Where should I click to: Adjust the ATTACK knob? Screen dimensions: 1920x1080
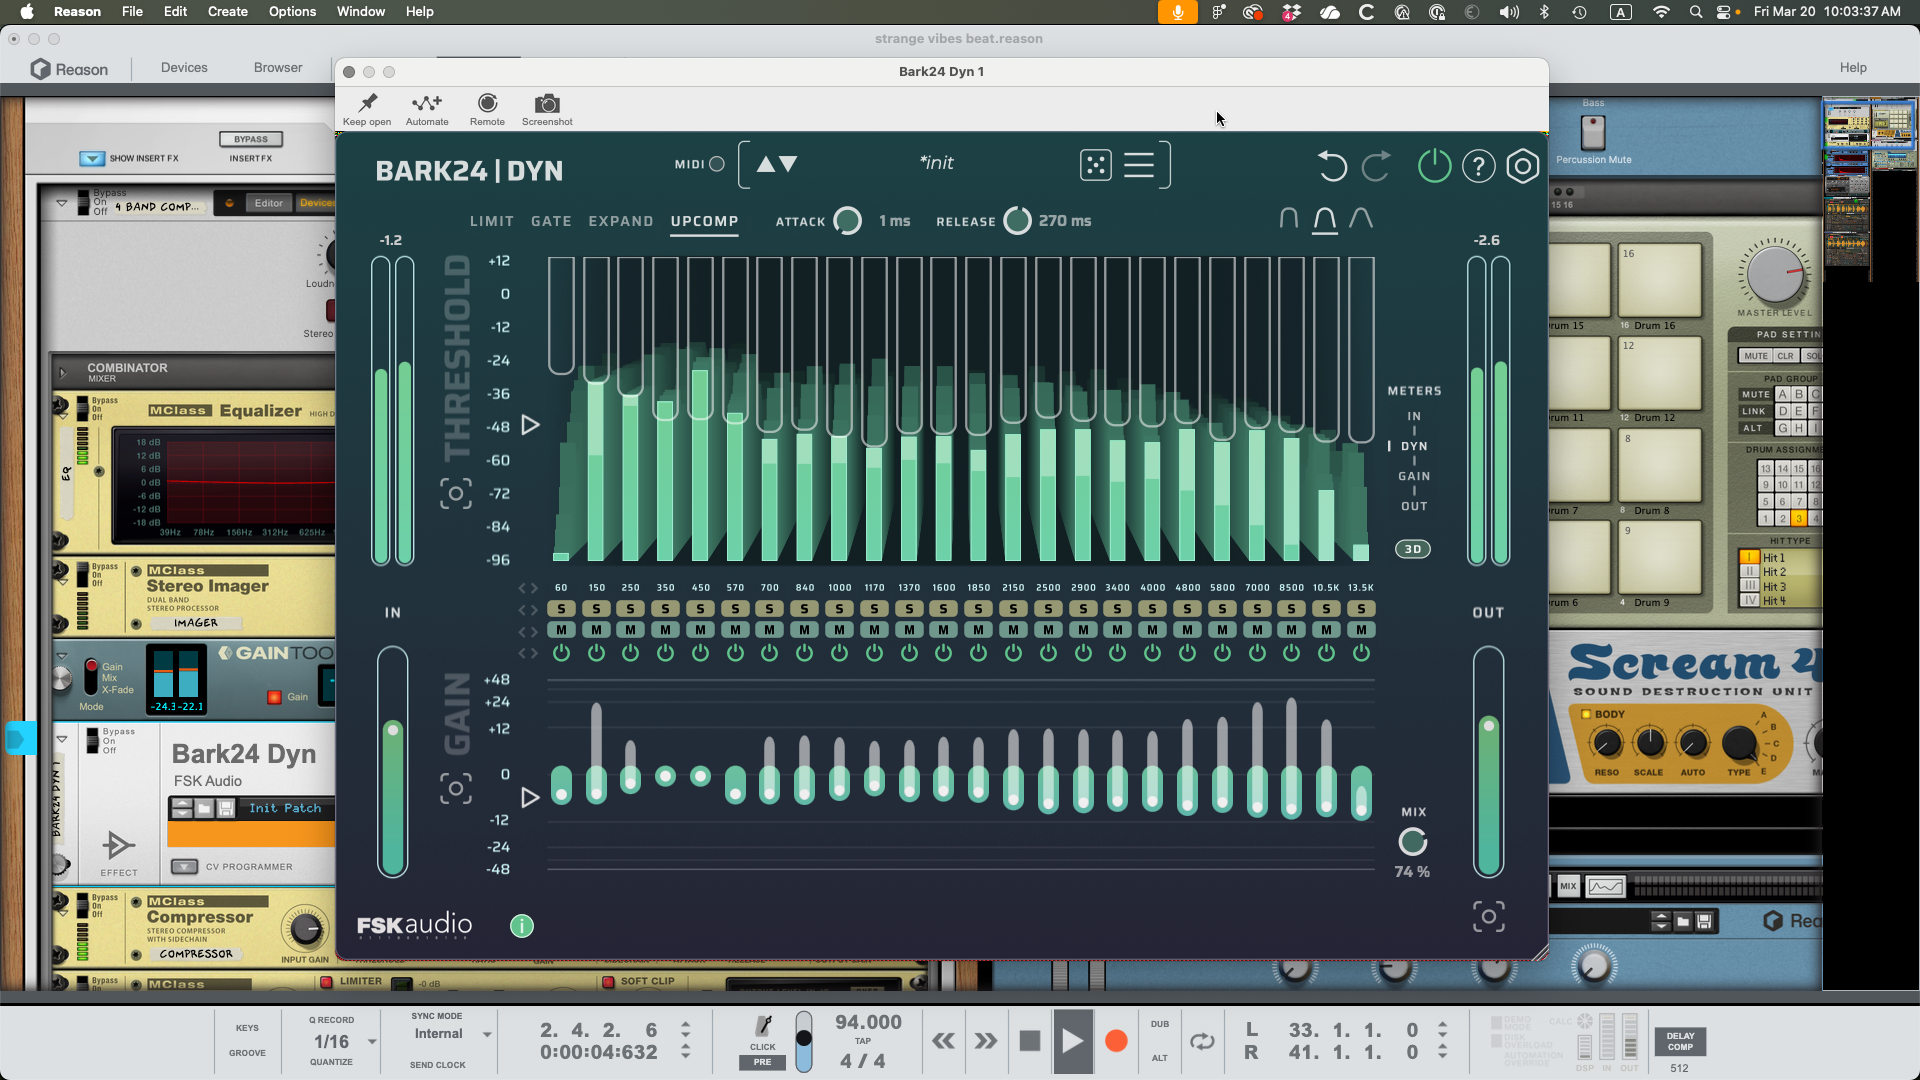(x=847, y=220)
